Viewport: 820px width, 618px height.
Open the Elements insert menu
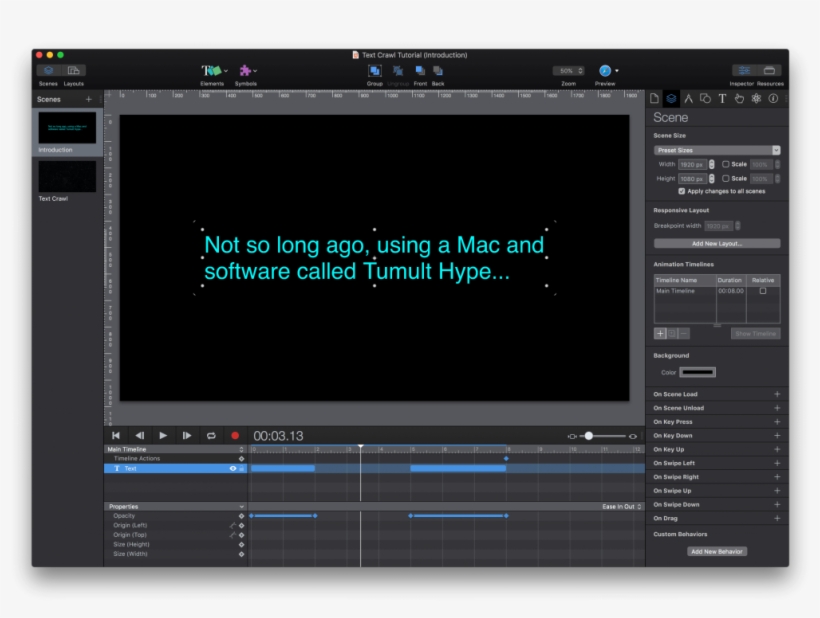(212, 71)
